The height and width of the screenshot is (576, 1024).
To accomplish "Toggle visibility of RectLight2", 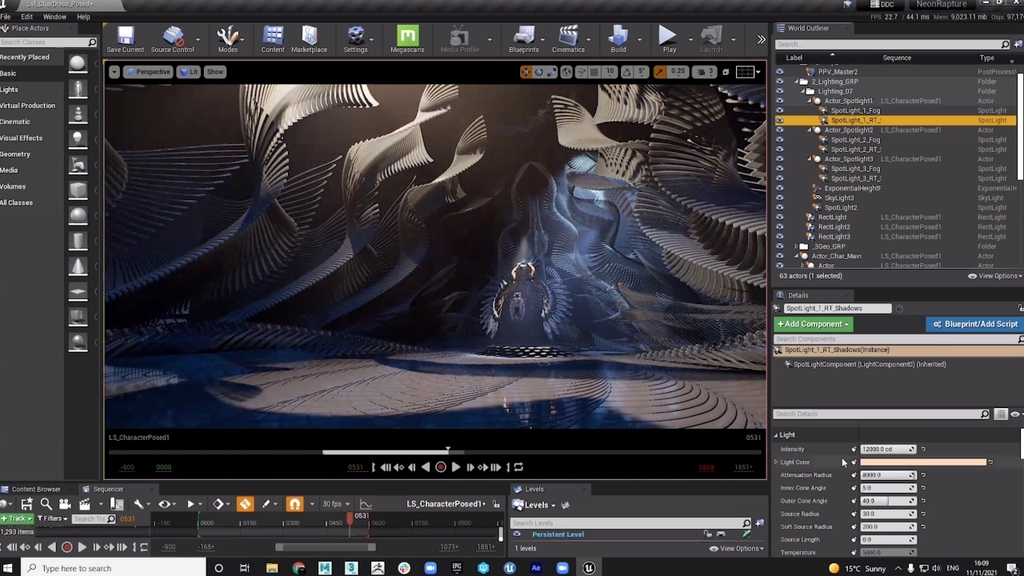I will click(779, 227).
